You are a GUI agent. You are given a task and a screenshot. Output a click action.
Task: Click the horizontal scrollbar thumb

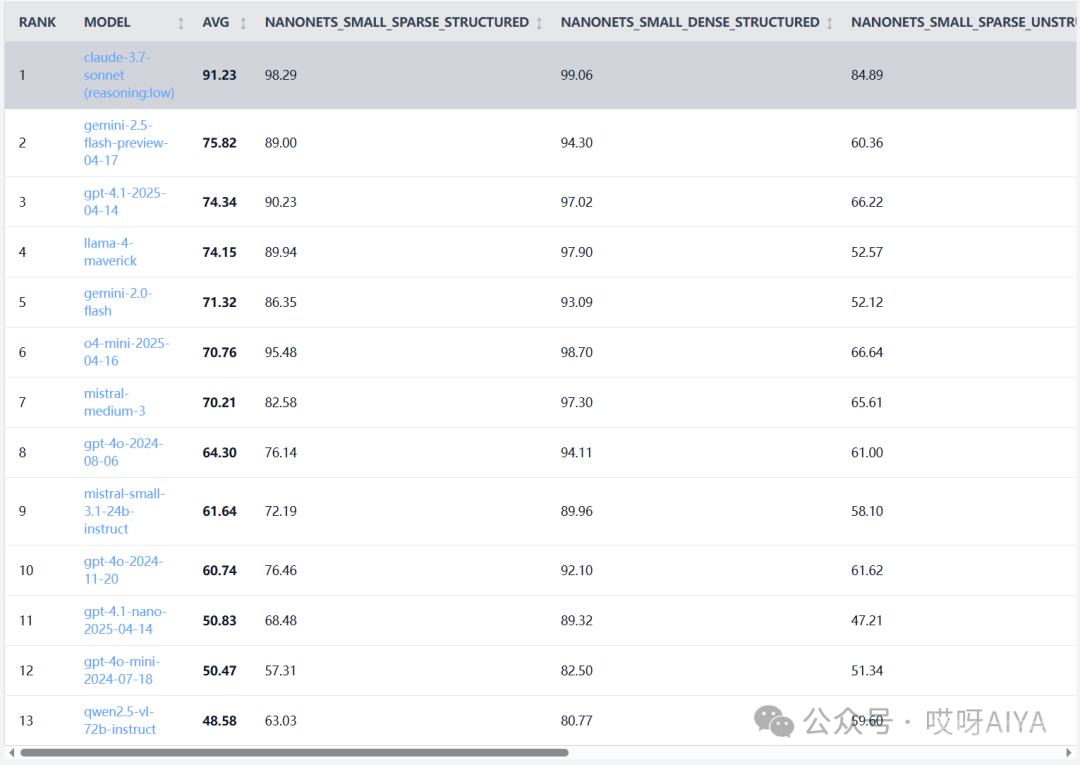pos(294,753)
